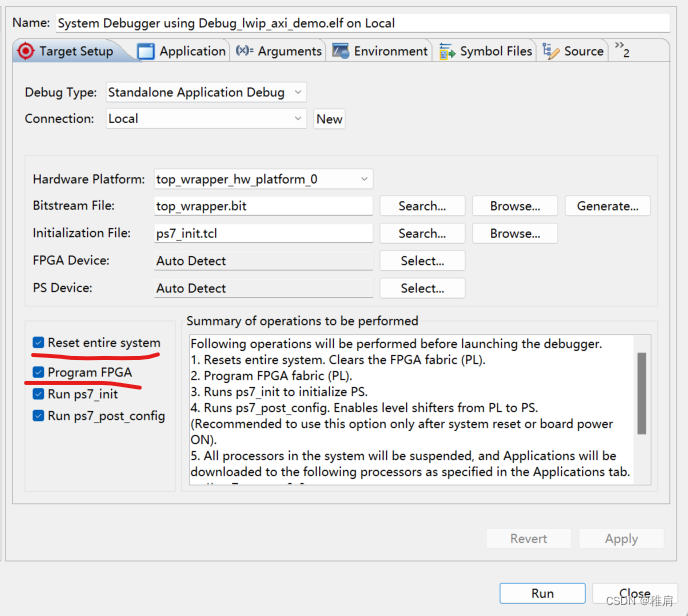Click the operations summary scrollbar thumb

point(641,393)
